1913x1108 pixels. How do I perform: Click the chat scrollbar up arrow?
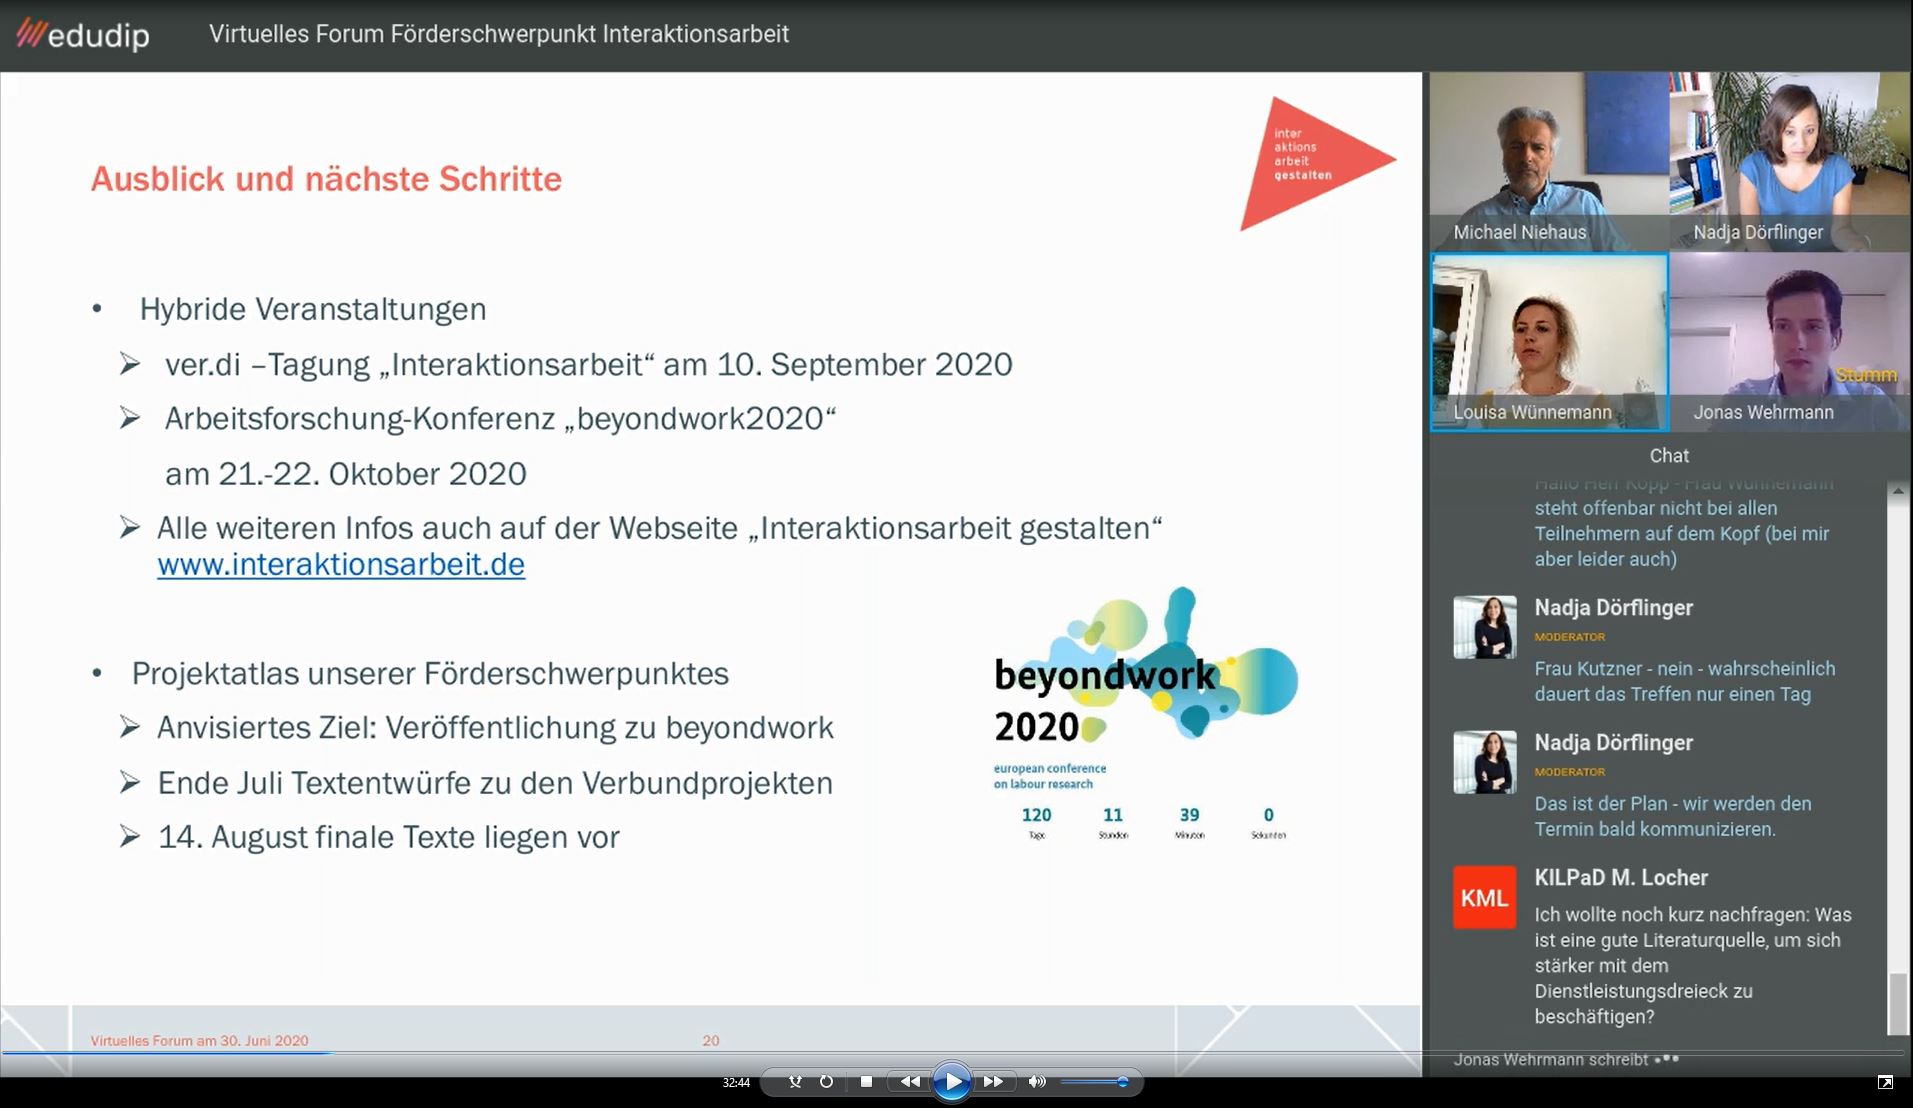[x=1897, y=491]
